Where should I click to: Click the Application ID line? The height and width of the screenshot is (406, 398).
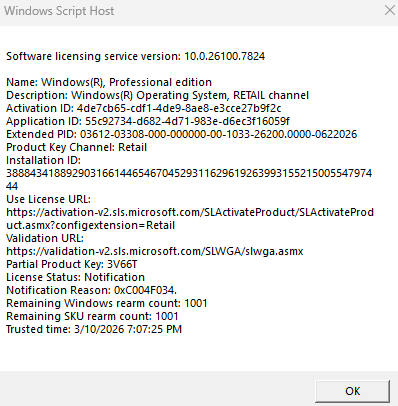pos(148,121)
